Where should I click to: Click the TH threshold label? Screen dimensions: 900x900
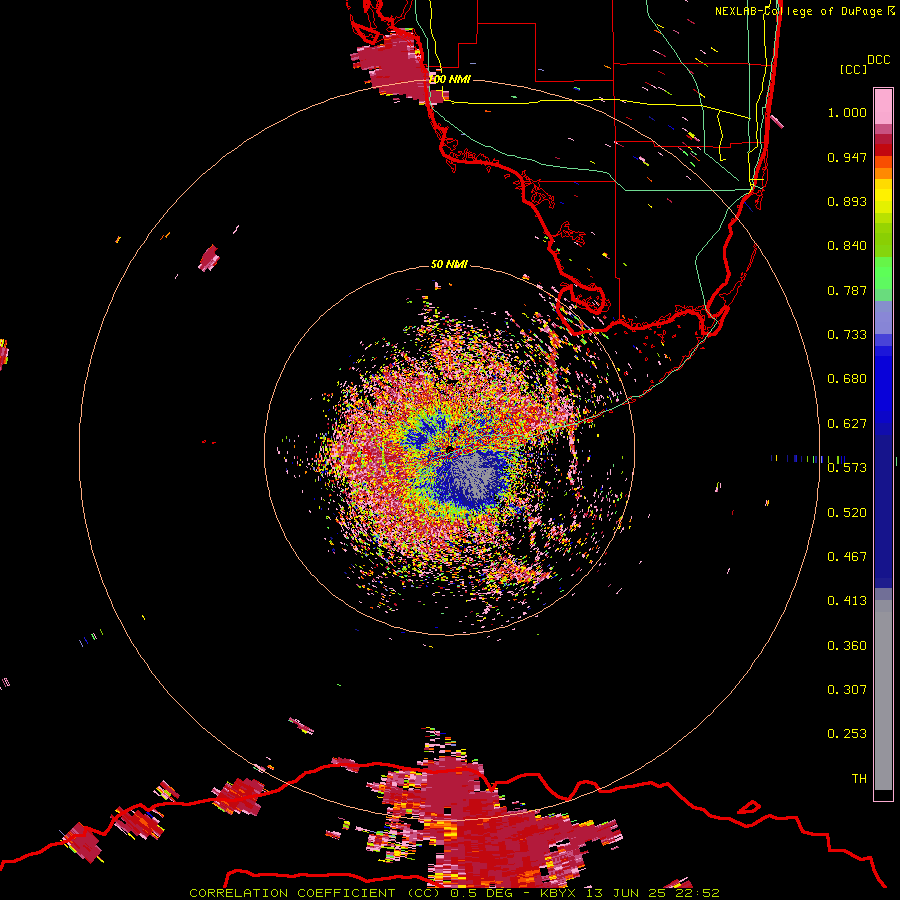[859, 779]
